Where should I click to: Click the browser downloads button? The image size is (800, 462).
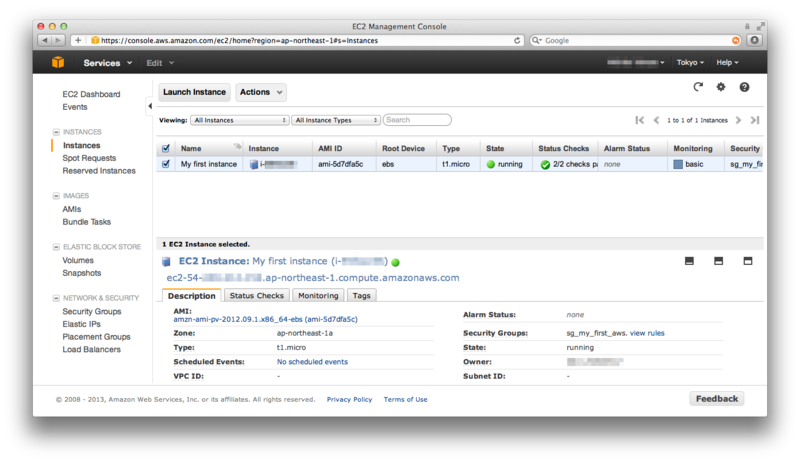755,40
